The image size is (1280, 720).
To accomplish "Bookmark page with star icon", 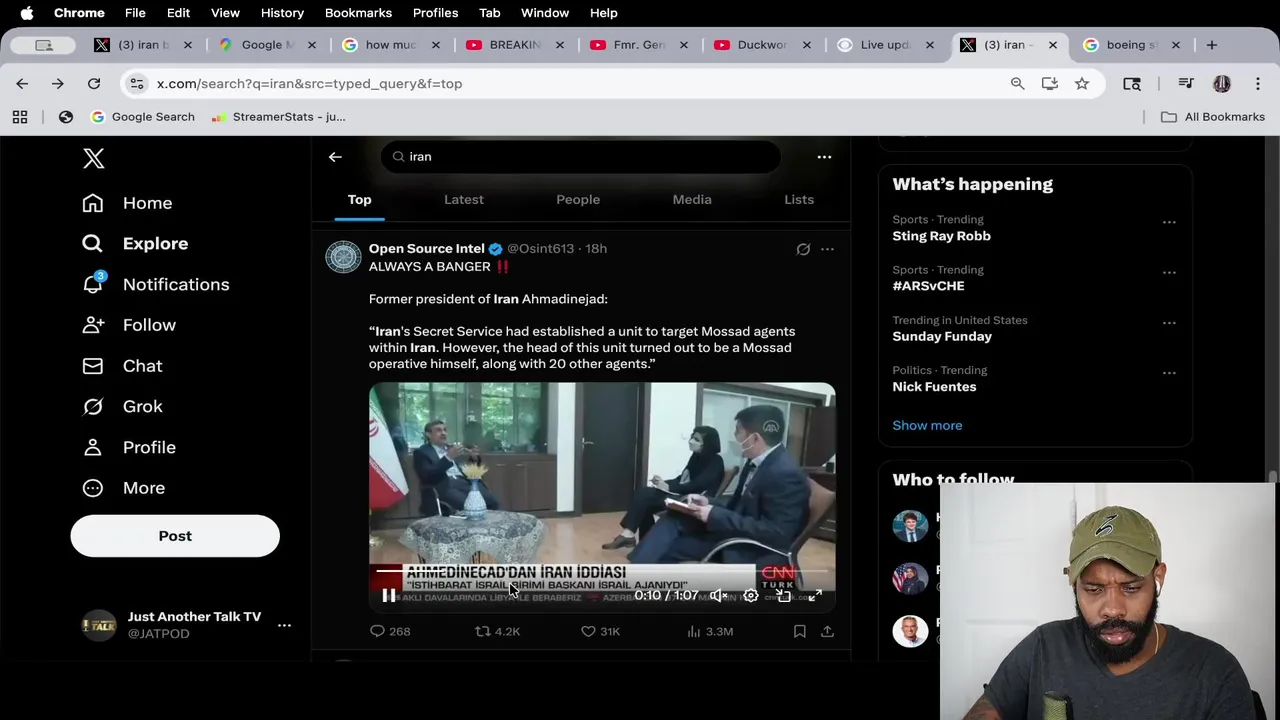I will (1082, 84).
